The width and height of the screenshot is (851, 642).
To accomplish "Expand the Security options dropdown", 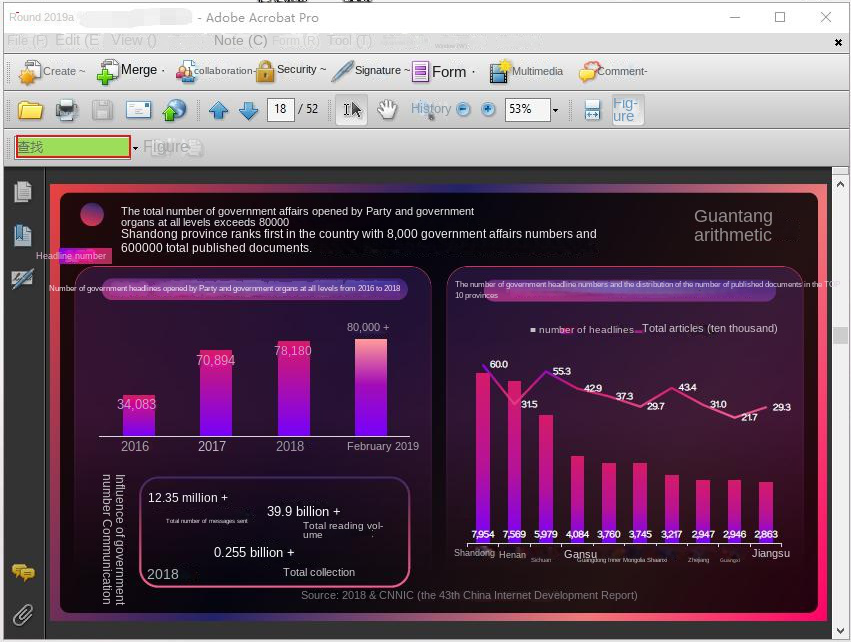I will 293,71.
